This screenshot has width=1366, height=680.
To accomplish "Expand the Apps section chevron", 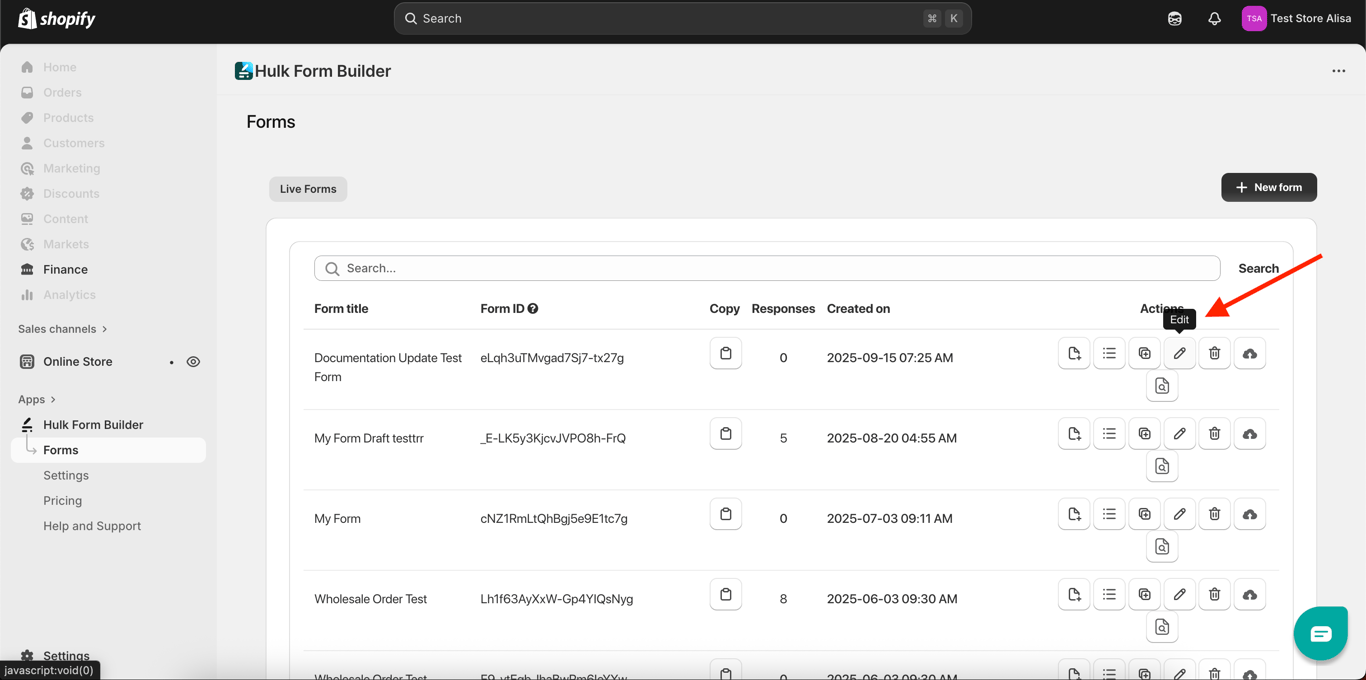I will coord(53,400).
